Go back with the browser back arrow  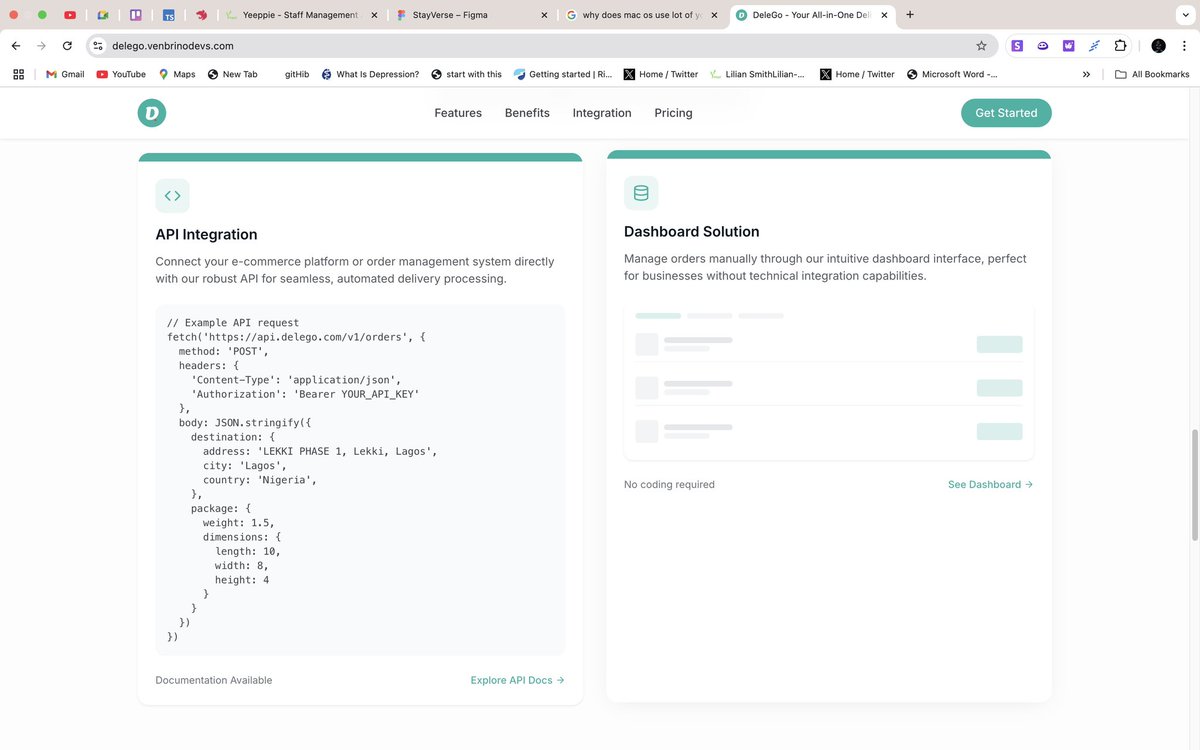pyautogui.click(x=16, y=46)
